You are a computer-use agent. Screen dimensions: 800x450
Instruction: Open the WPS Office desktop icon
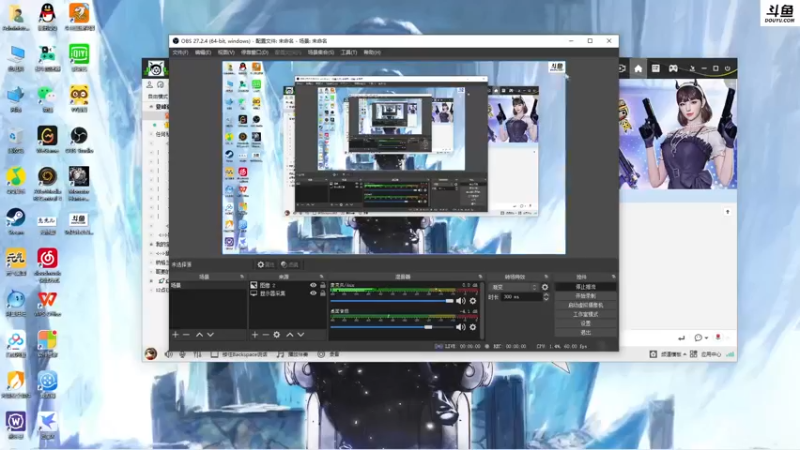47,303
